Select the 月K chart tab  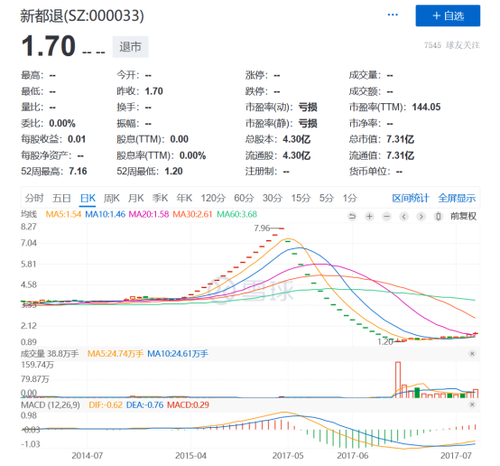click(x=136, y=198)
